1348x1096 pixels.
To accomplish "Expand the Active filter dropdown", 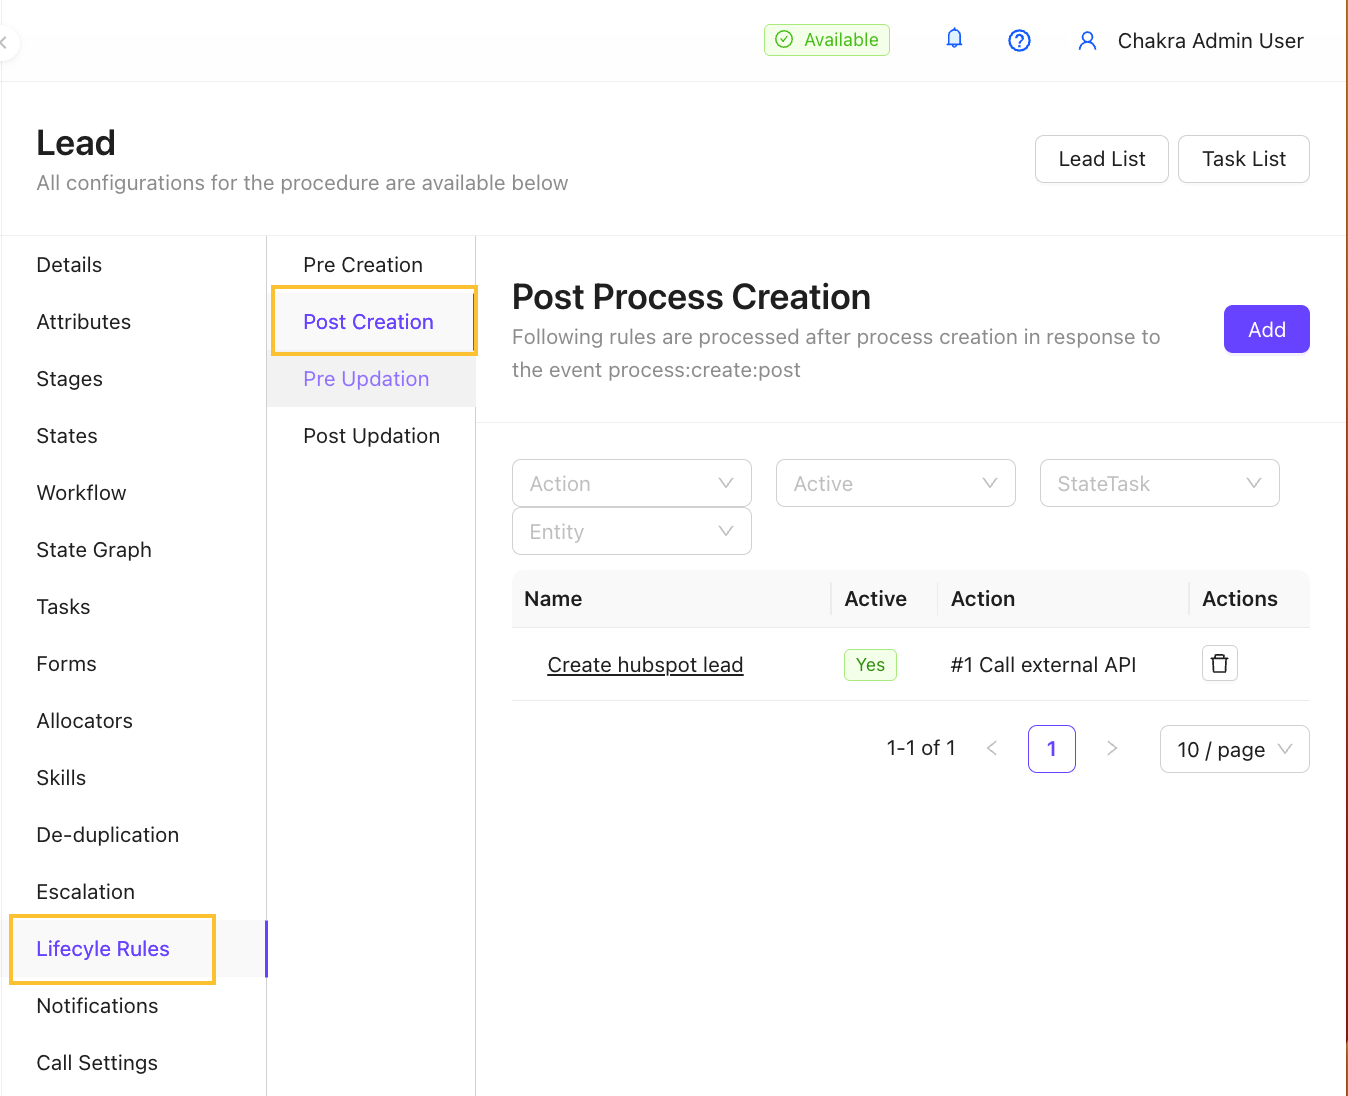I will (x=895, y=484).
